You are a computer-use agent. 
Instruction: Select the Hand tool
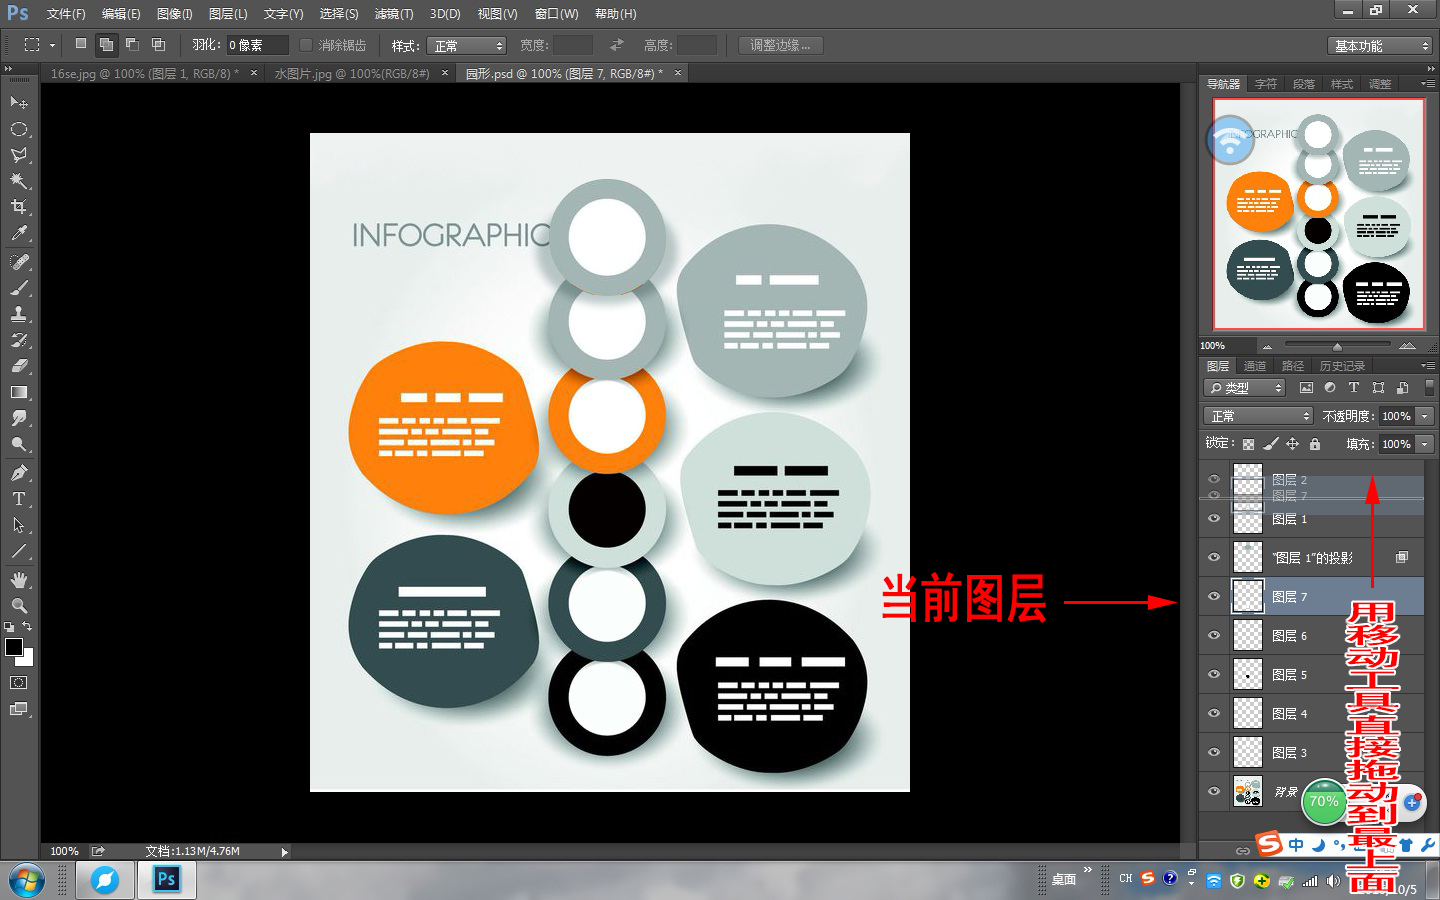(18, 580)
